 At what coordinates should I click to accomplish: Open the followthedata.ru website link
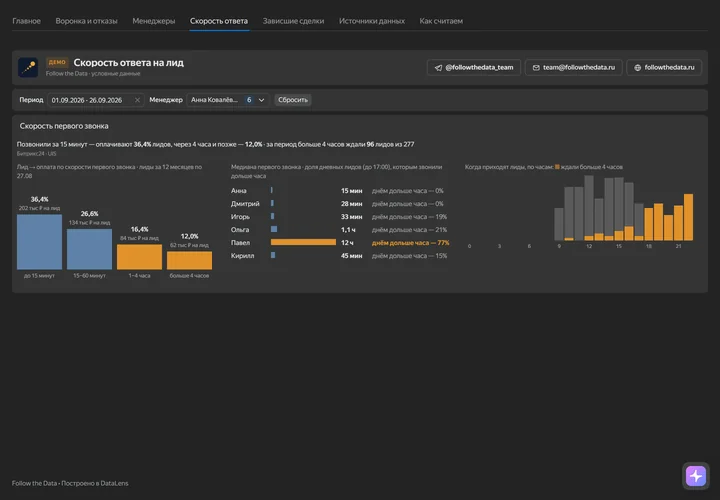[x=664, y=67]
